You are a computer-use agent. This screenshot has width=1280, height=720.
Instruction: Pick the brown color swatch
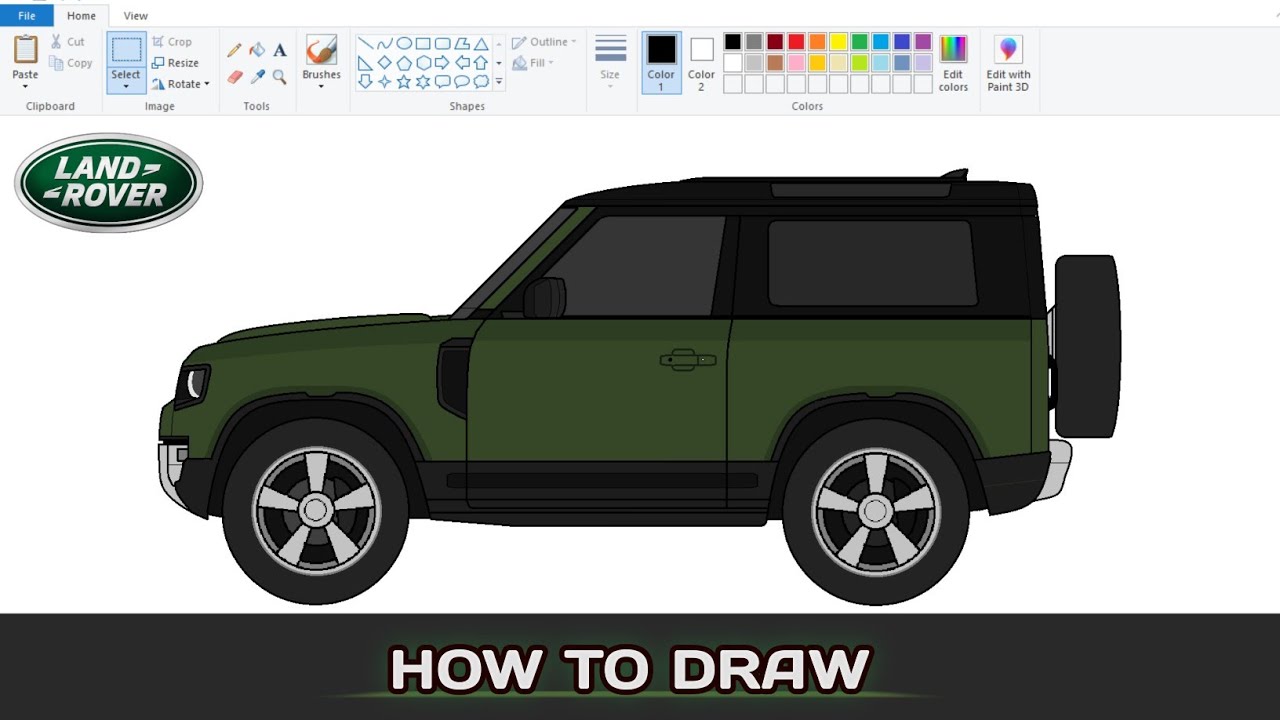[x=775, y=63]
